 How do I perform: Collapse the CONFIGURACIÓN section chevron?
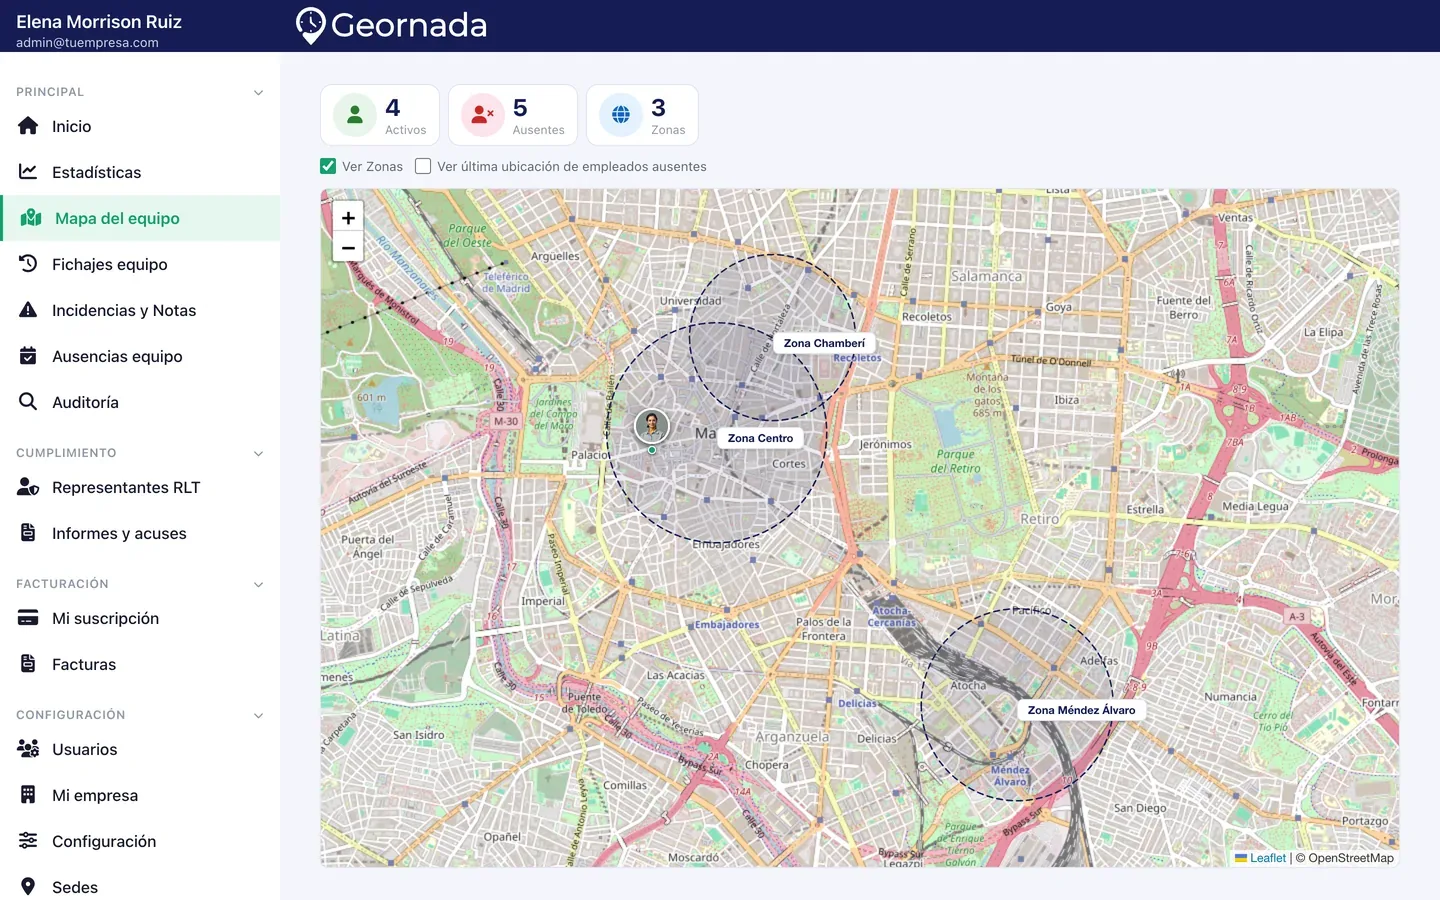(x=258, y=716)
